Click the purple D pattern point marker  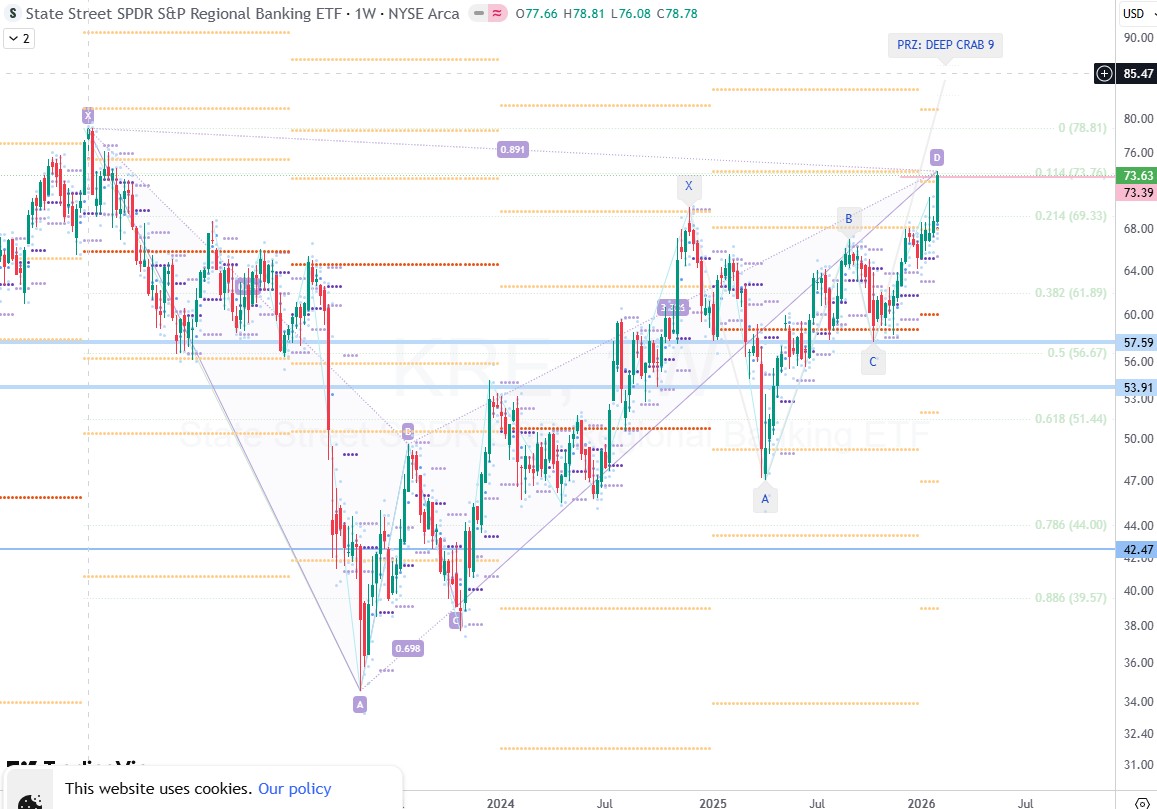pos(937,157)
